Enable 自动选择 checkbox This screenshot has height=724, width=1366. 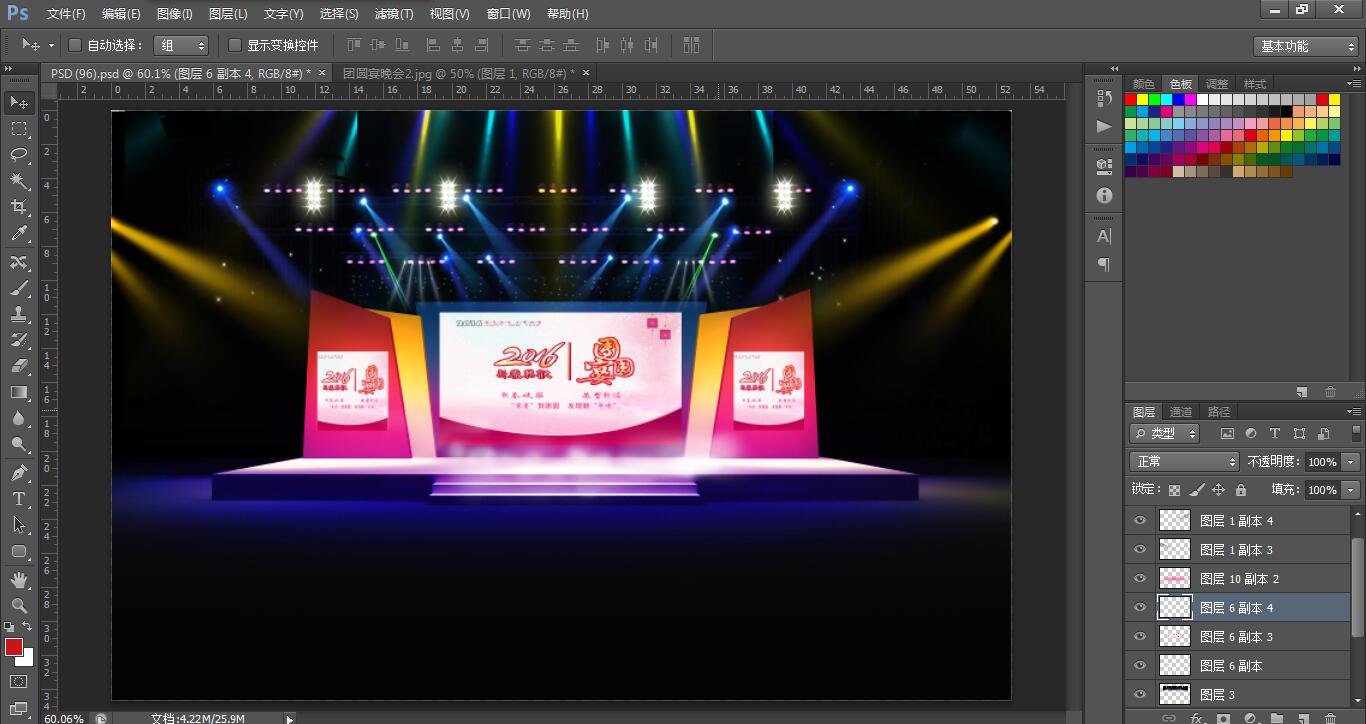click(74, 45)
